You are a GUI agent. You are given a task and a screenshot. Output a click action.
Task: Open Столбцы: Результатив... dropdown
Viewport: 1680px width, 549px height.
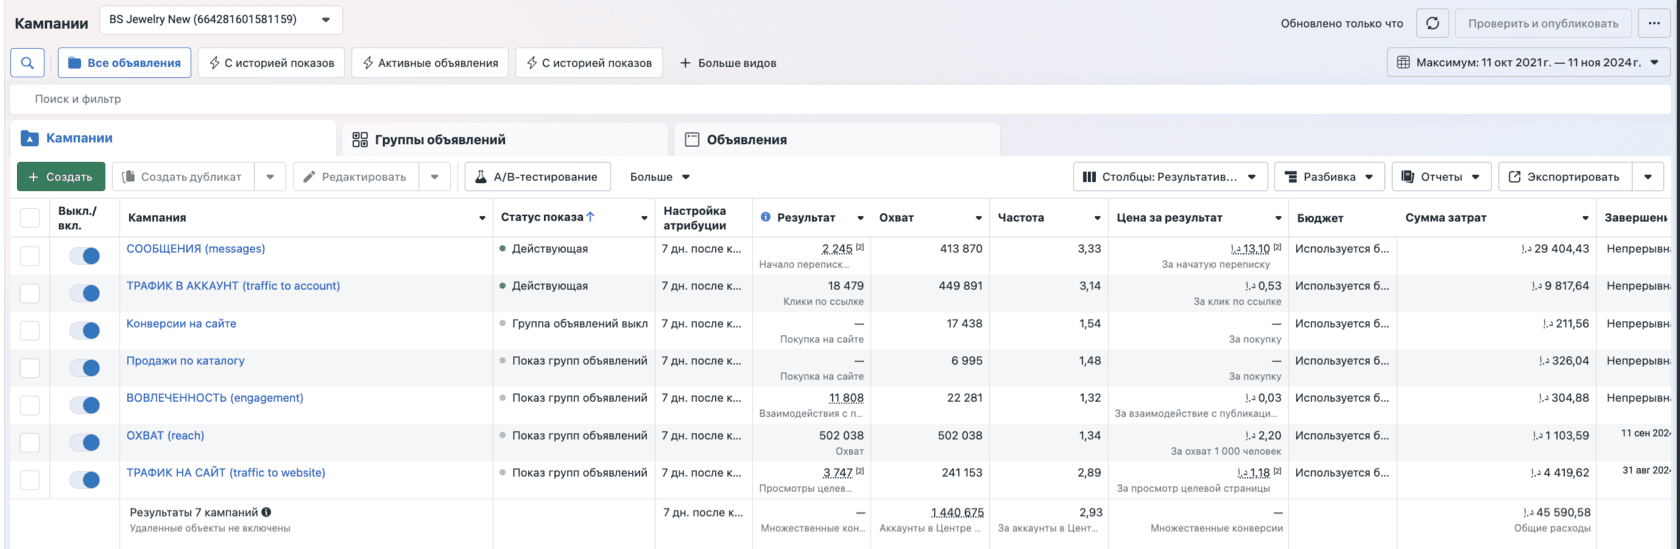pos(1170,177)
